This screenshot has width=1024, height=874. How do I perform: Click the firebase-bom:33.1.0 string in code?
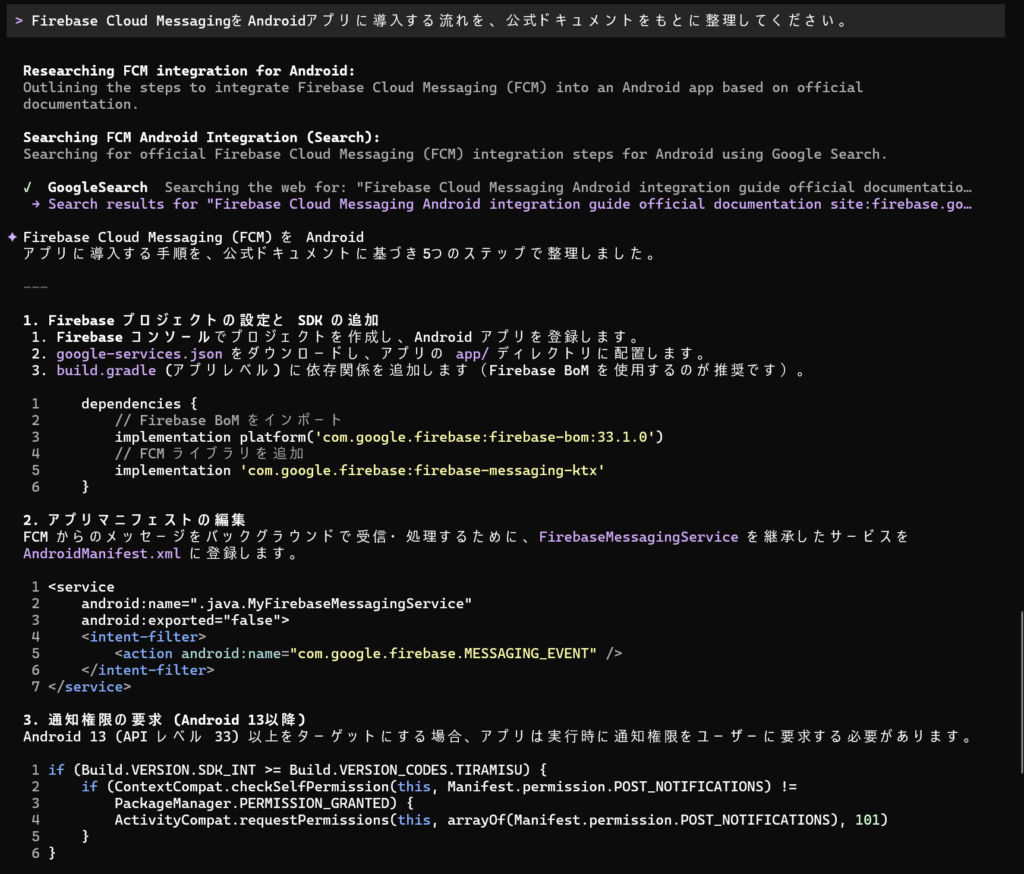pyautogui.click(x=485, y=437)
